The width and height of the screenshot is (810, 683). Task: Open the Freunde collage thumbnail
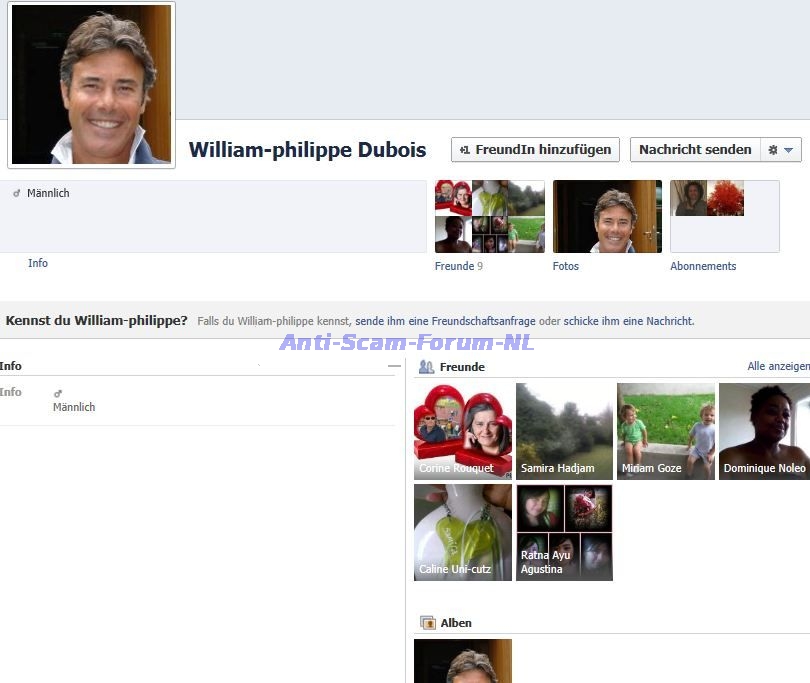[x=489, y=216]
